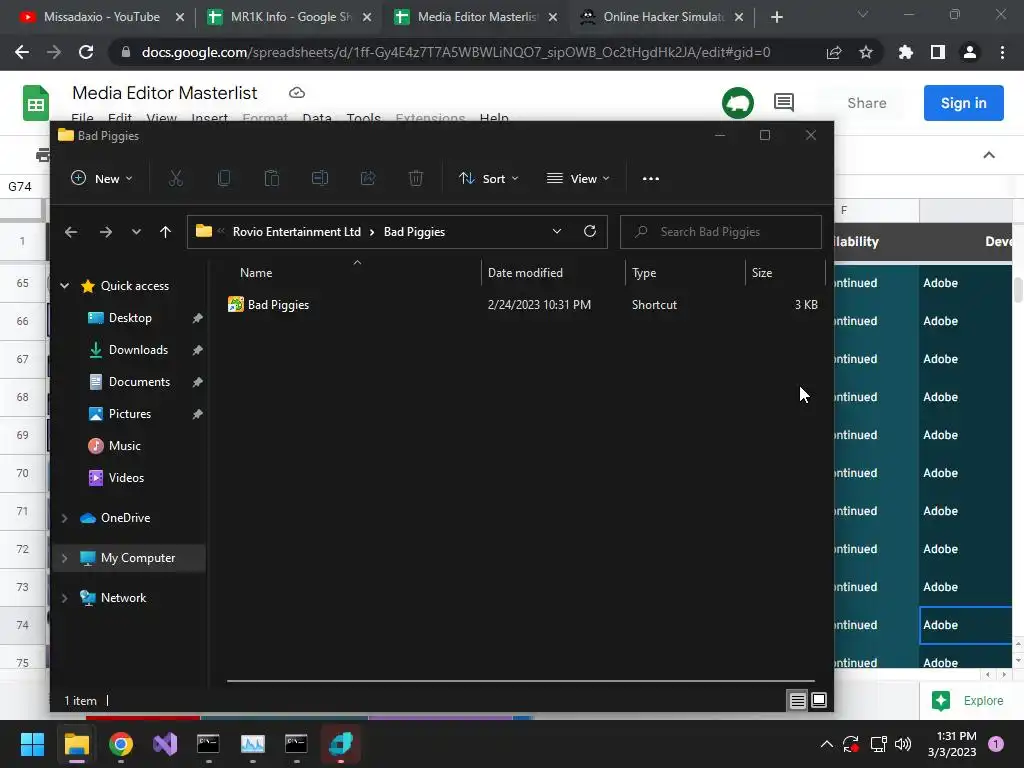Click the Copy icon in Explorer toolbar
Screen dimensions: 1024x768
point(223,178)
